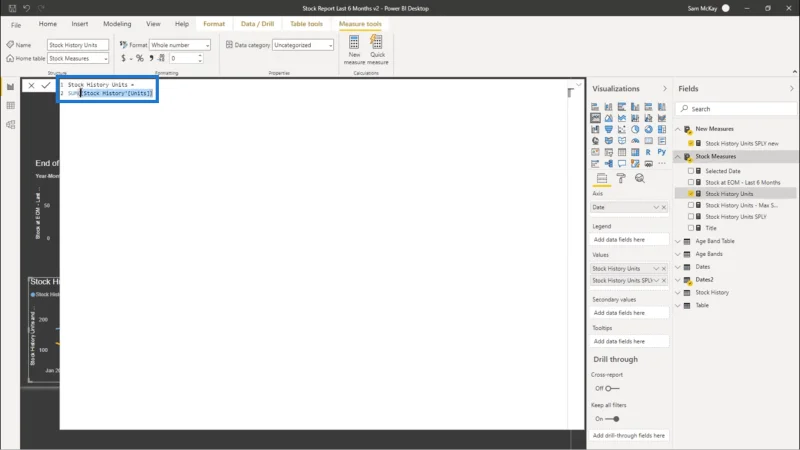This screenshot has width=800, height=450.
Task: Check the Title measure checkbox
Action: pos(691,228)
